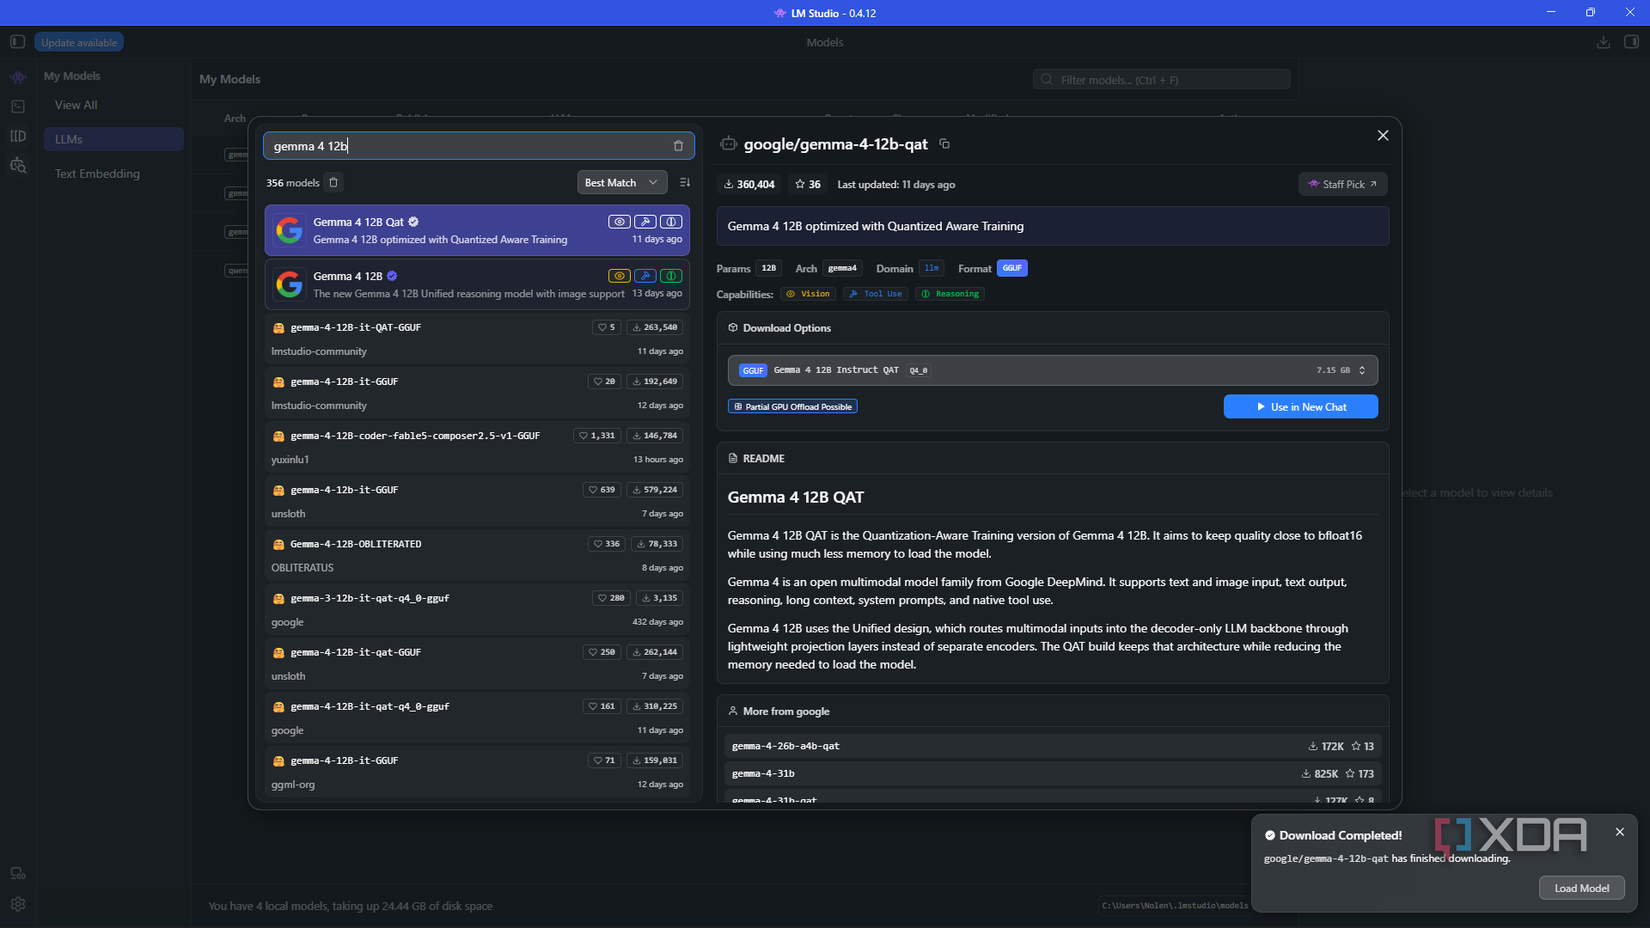Click the Vision tag under Capabilities
This screenshot has height=928, width=1650.
pos(808,294)
